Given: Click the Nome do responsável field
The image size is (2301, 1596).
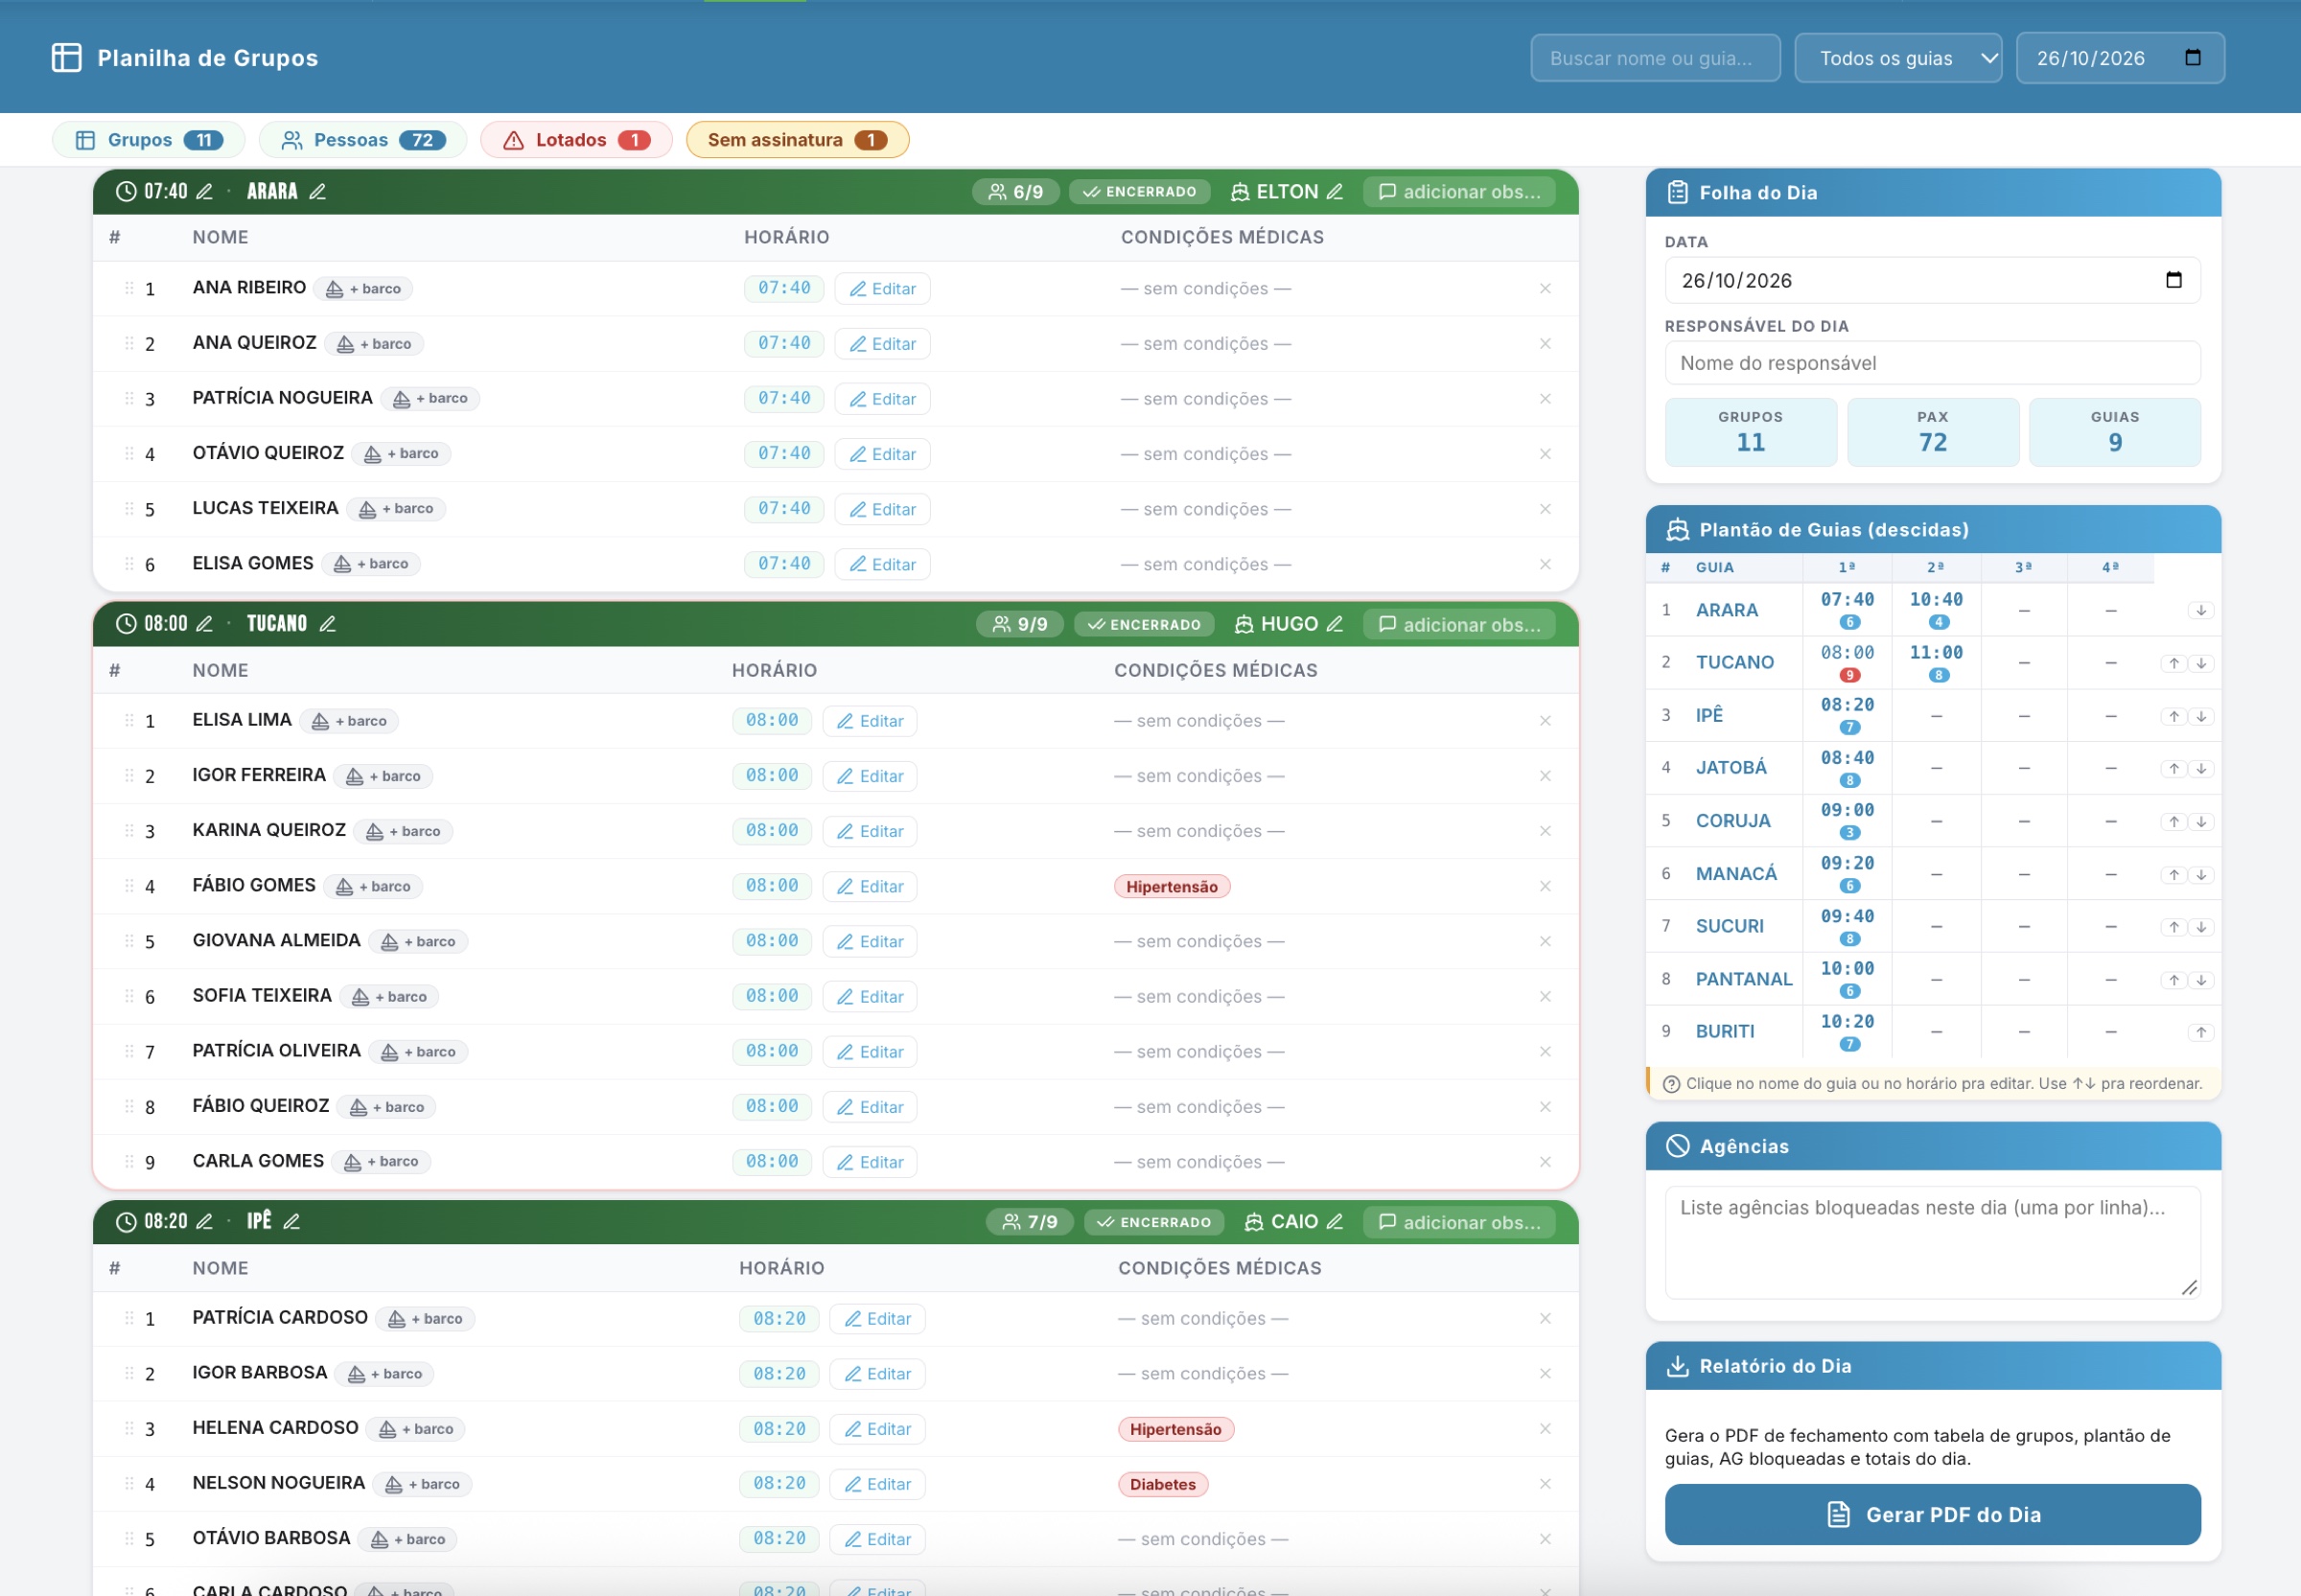Looking at the screenshot, I should point(1932,363).
